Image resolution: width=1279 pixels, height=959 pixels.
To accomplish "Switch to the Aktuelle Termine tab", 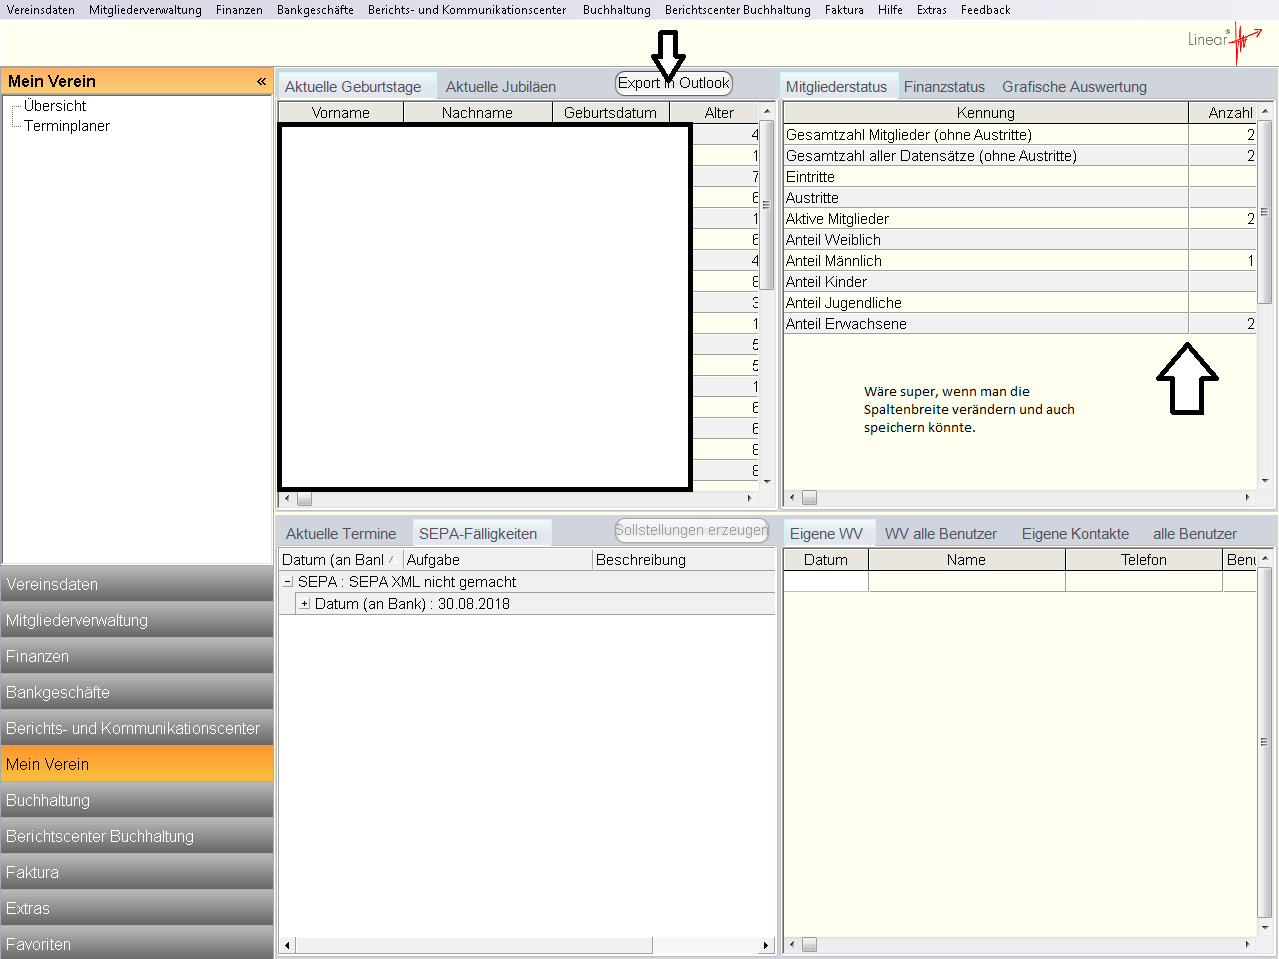I will pos(340,534).
